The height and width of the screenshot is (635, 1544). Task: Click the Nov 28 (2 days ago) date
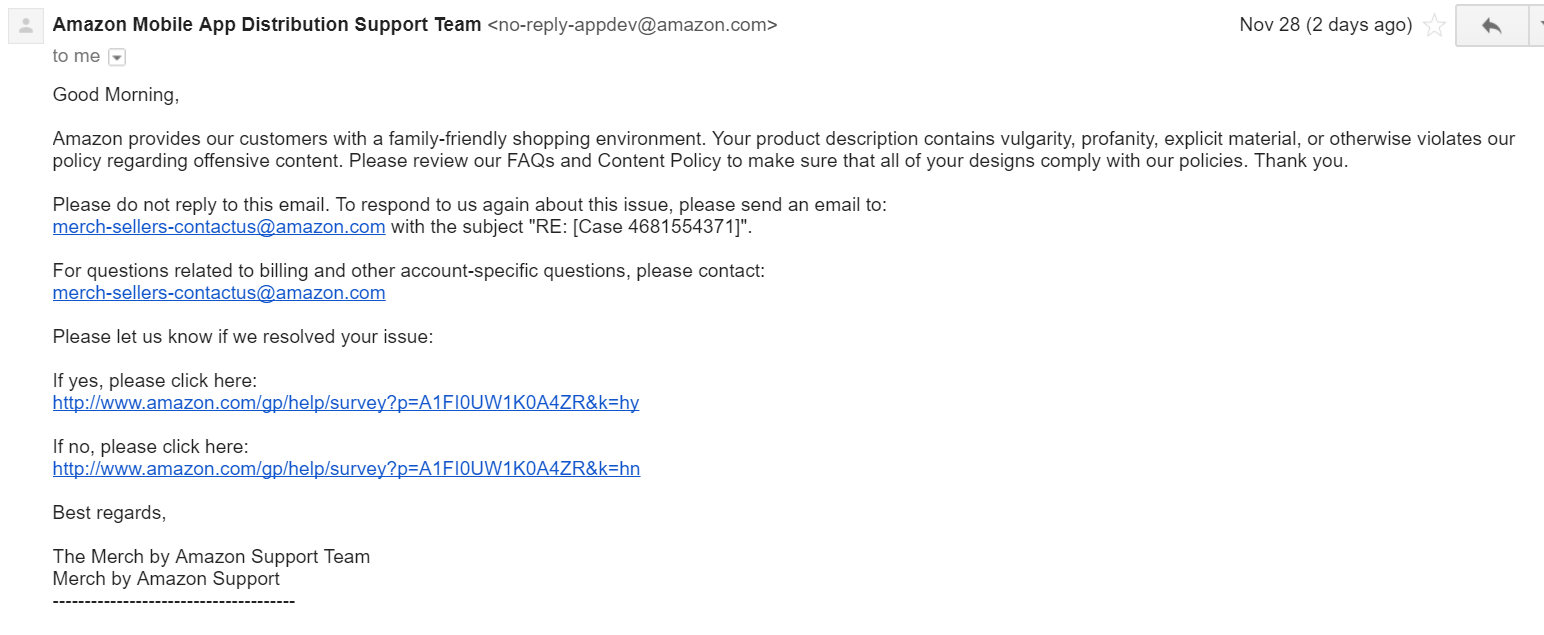(x=1325, y=25)
